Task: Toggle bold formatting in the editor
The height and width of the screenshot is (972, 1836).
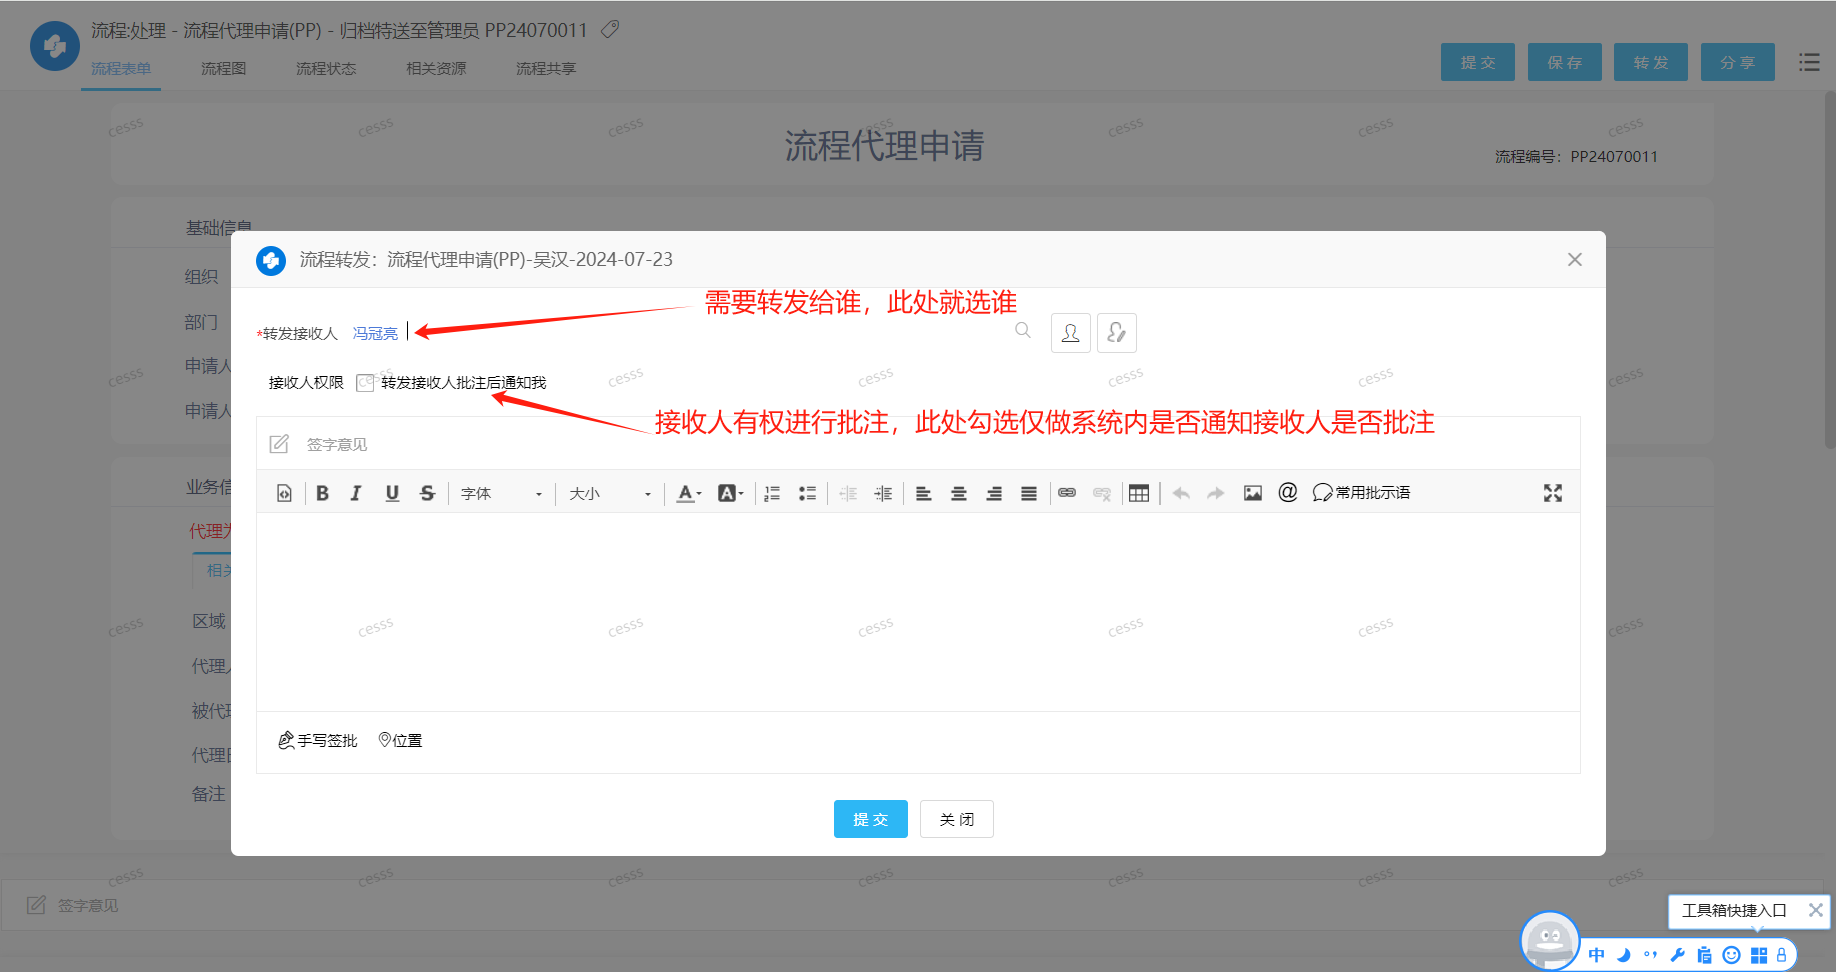Action: 322,493
